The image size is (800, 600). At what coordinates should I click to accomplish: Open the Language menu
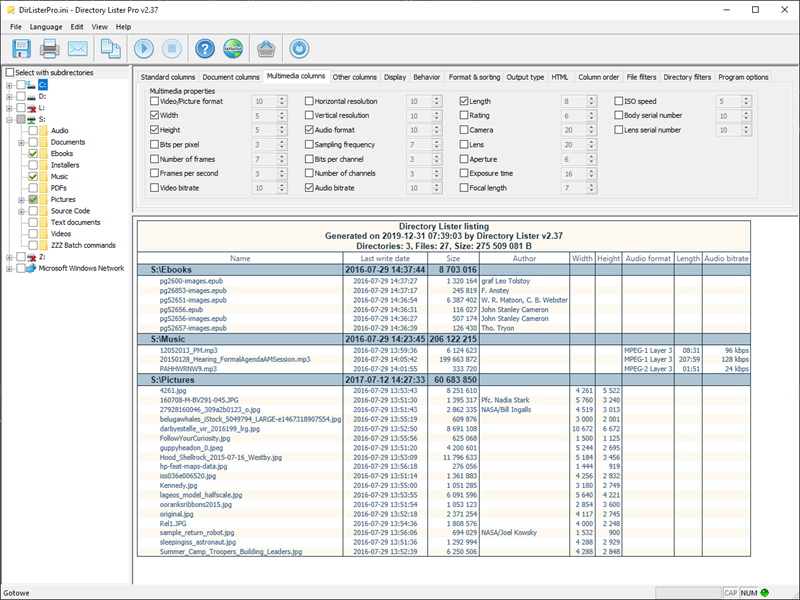pyautogui.click(x=45, y=26)
